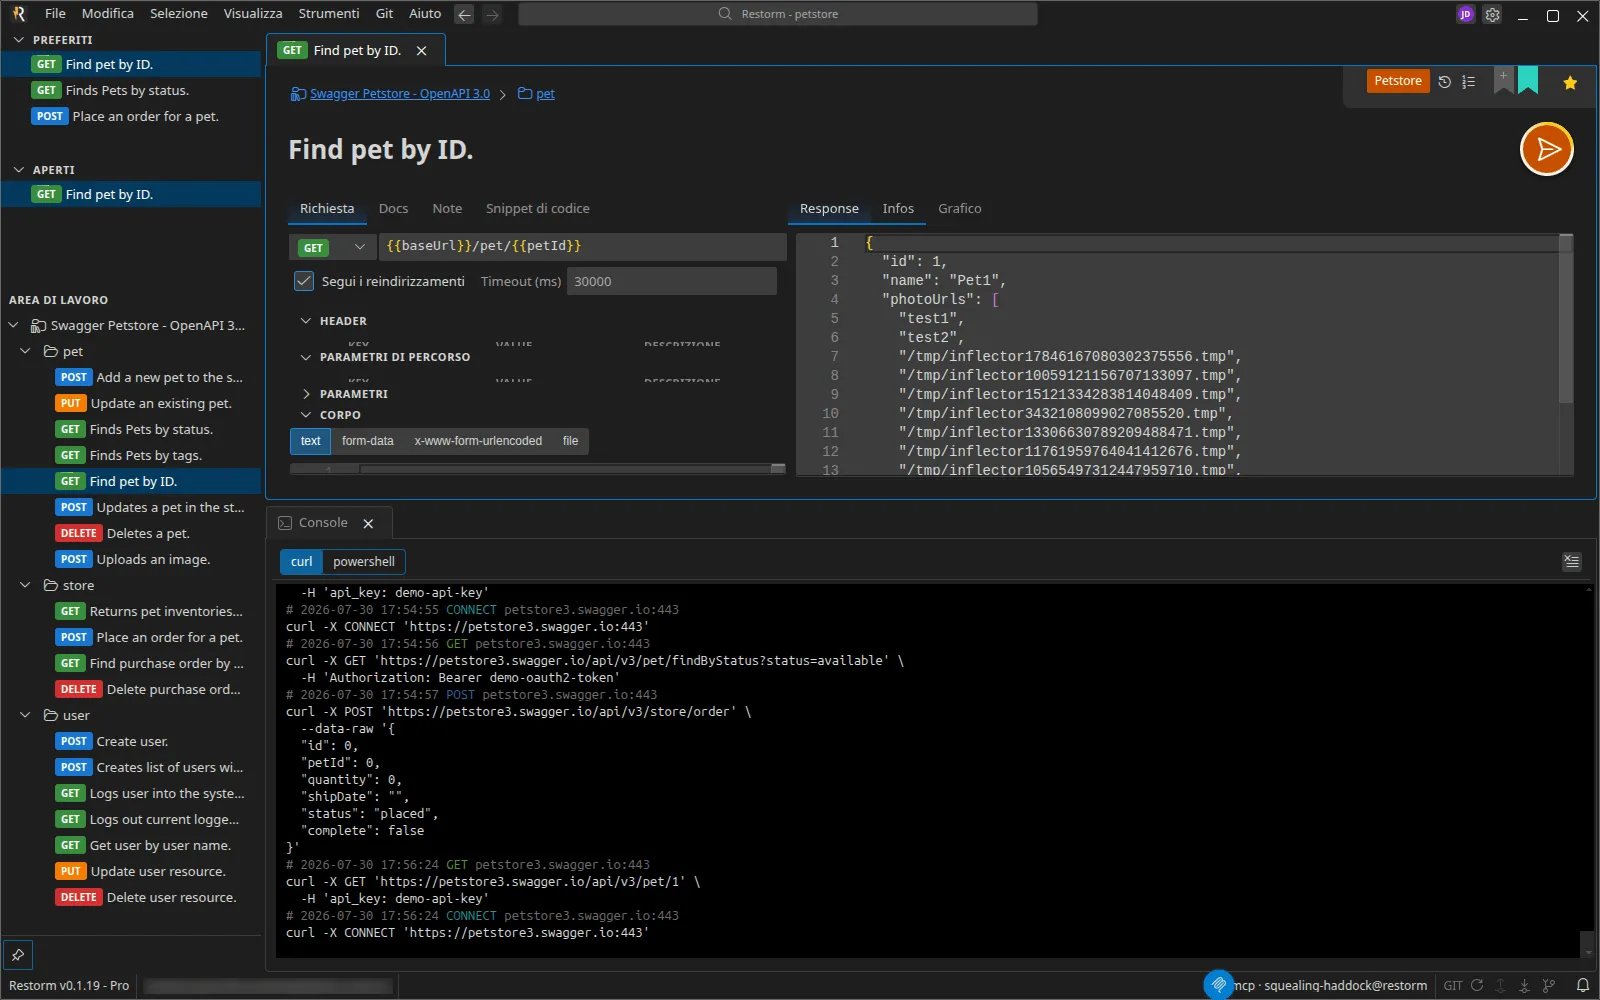Viewport: 1600px width, 1000px height.
Task: Refresh Git status icon
Action: point(1477,985)
